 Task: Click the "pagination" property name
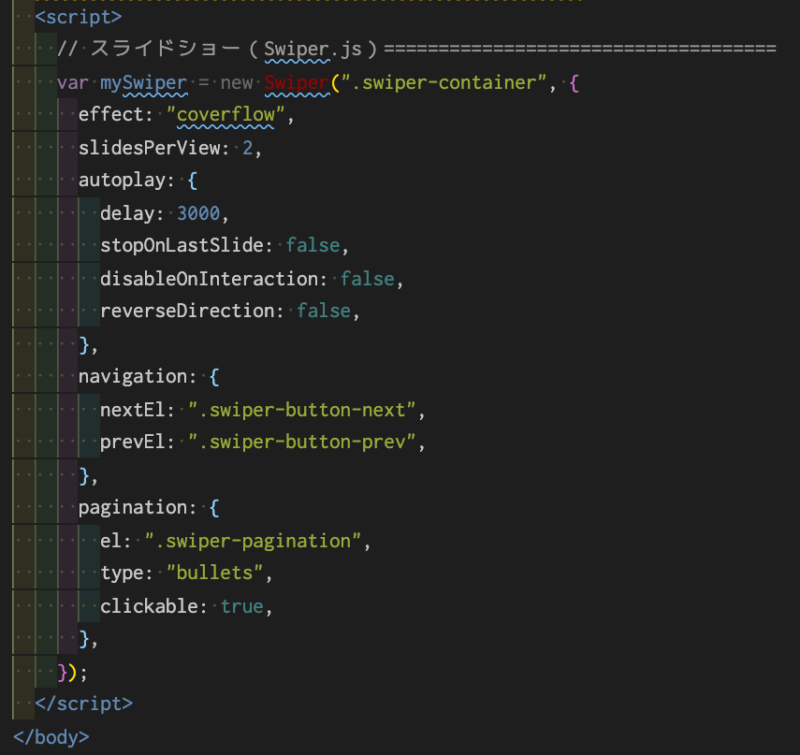[133, 508]
